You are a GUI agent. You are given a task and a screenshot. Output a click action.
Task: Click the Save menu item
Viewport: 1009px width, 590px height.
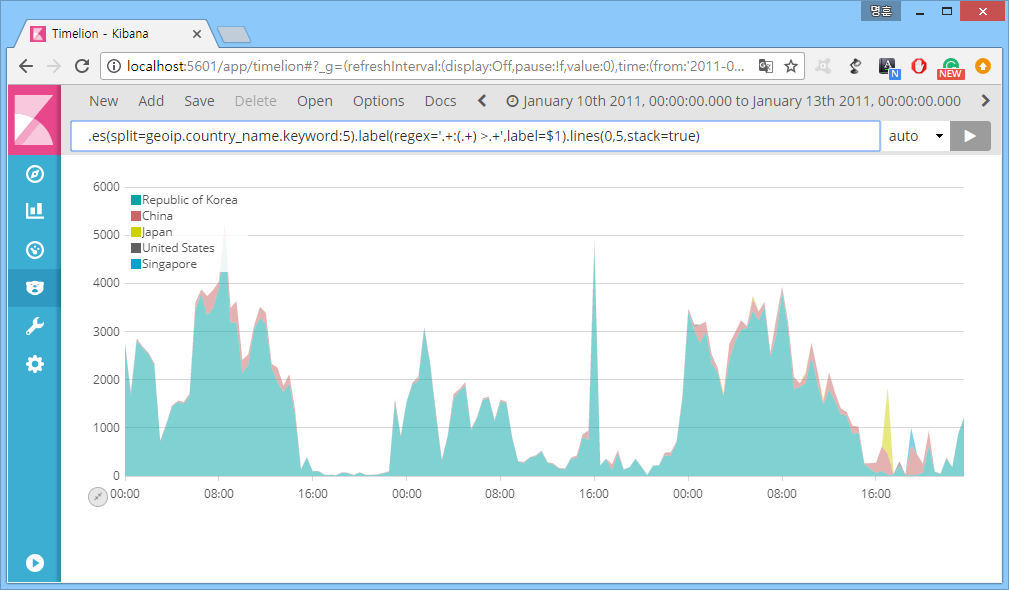(199, 101)
